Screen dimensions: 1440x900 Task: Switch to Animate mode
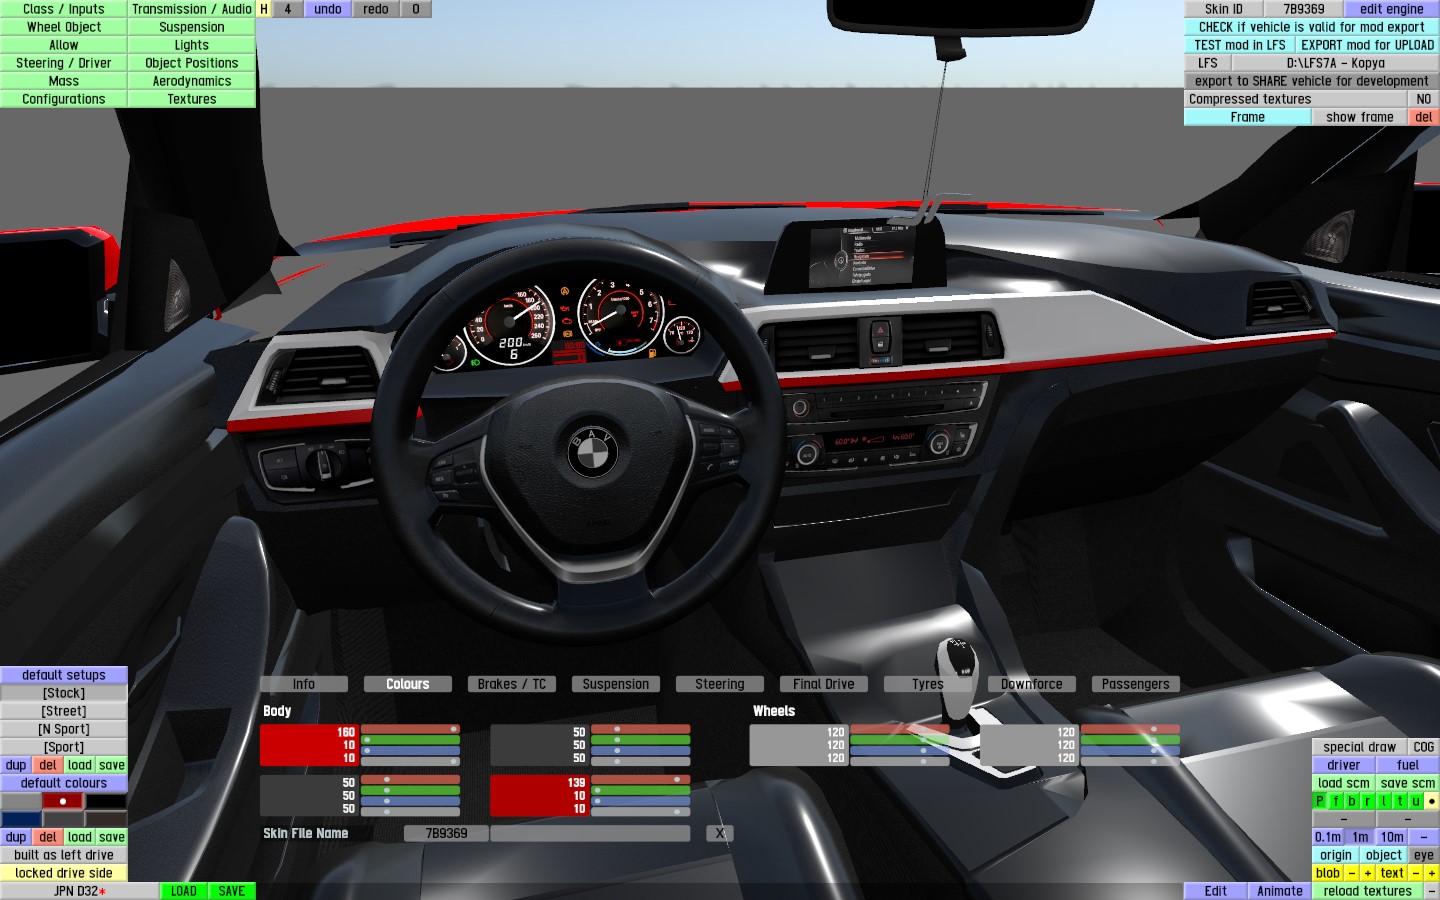(x=1280, y=891)
